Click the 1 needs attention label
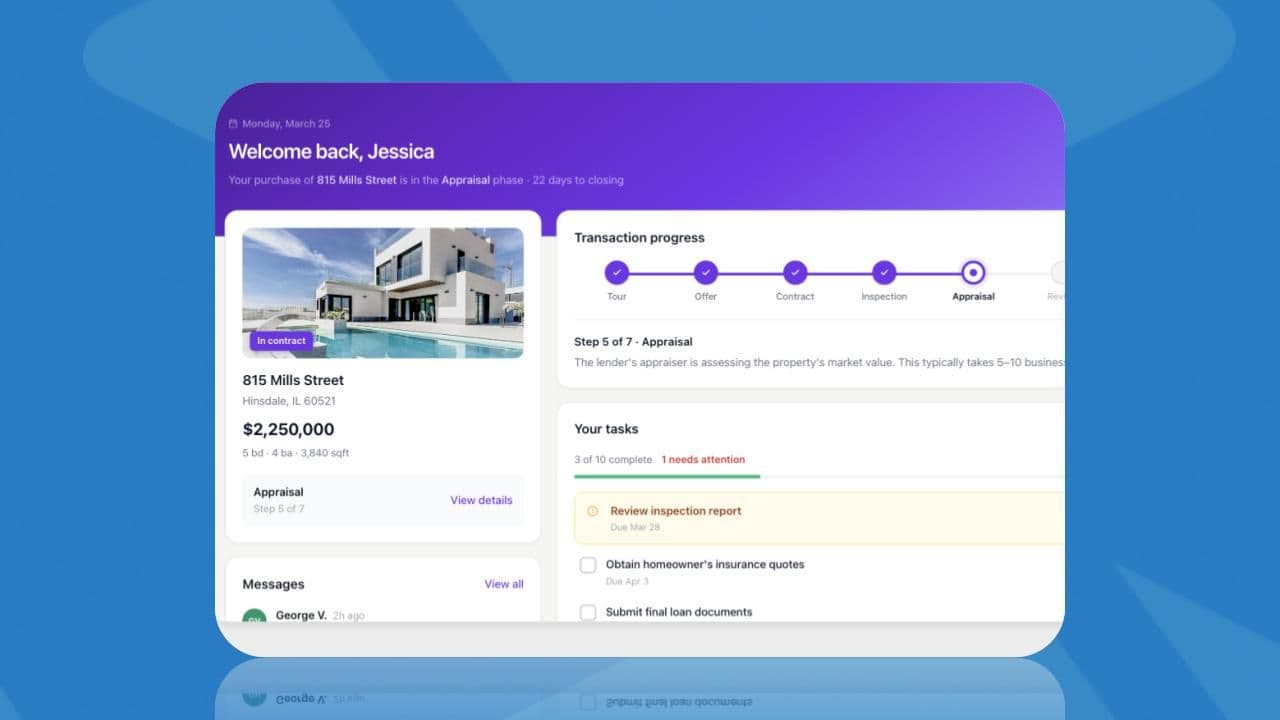The height and width of the screenshot is (720, 1280). click(x=703, y=460)
